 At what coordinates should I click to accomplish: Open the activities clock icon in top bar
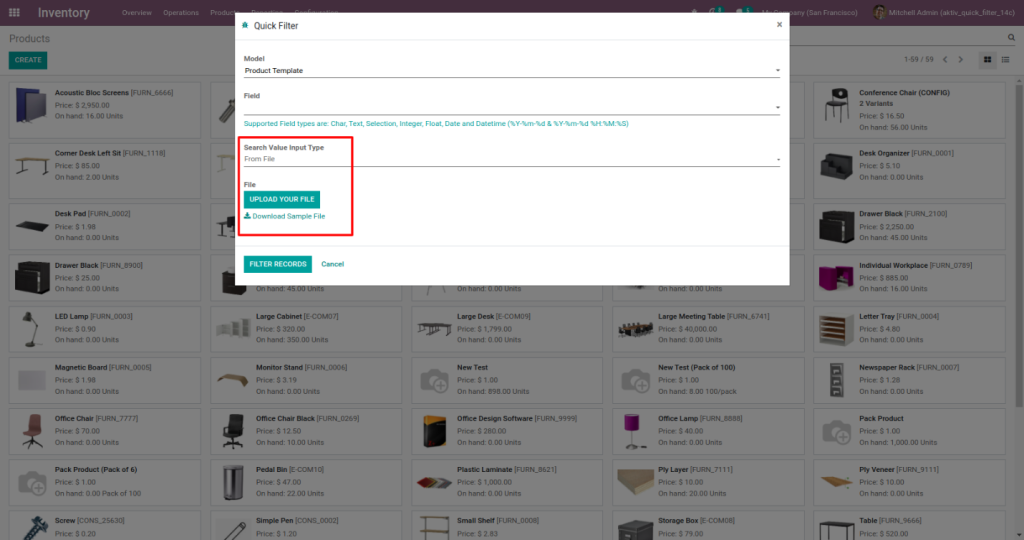click(717, 12)
